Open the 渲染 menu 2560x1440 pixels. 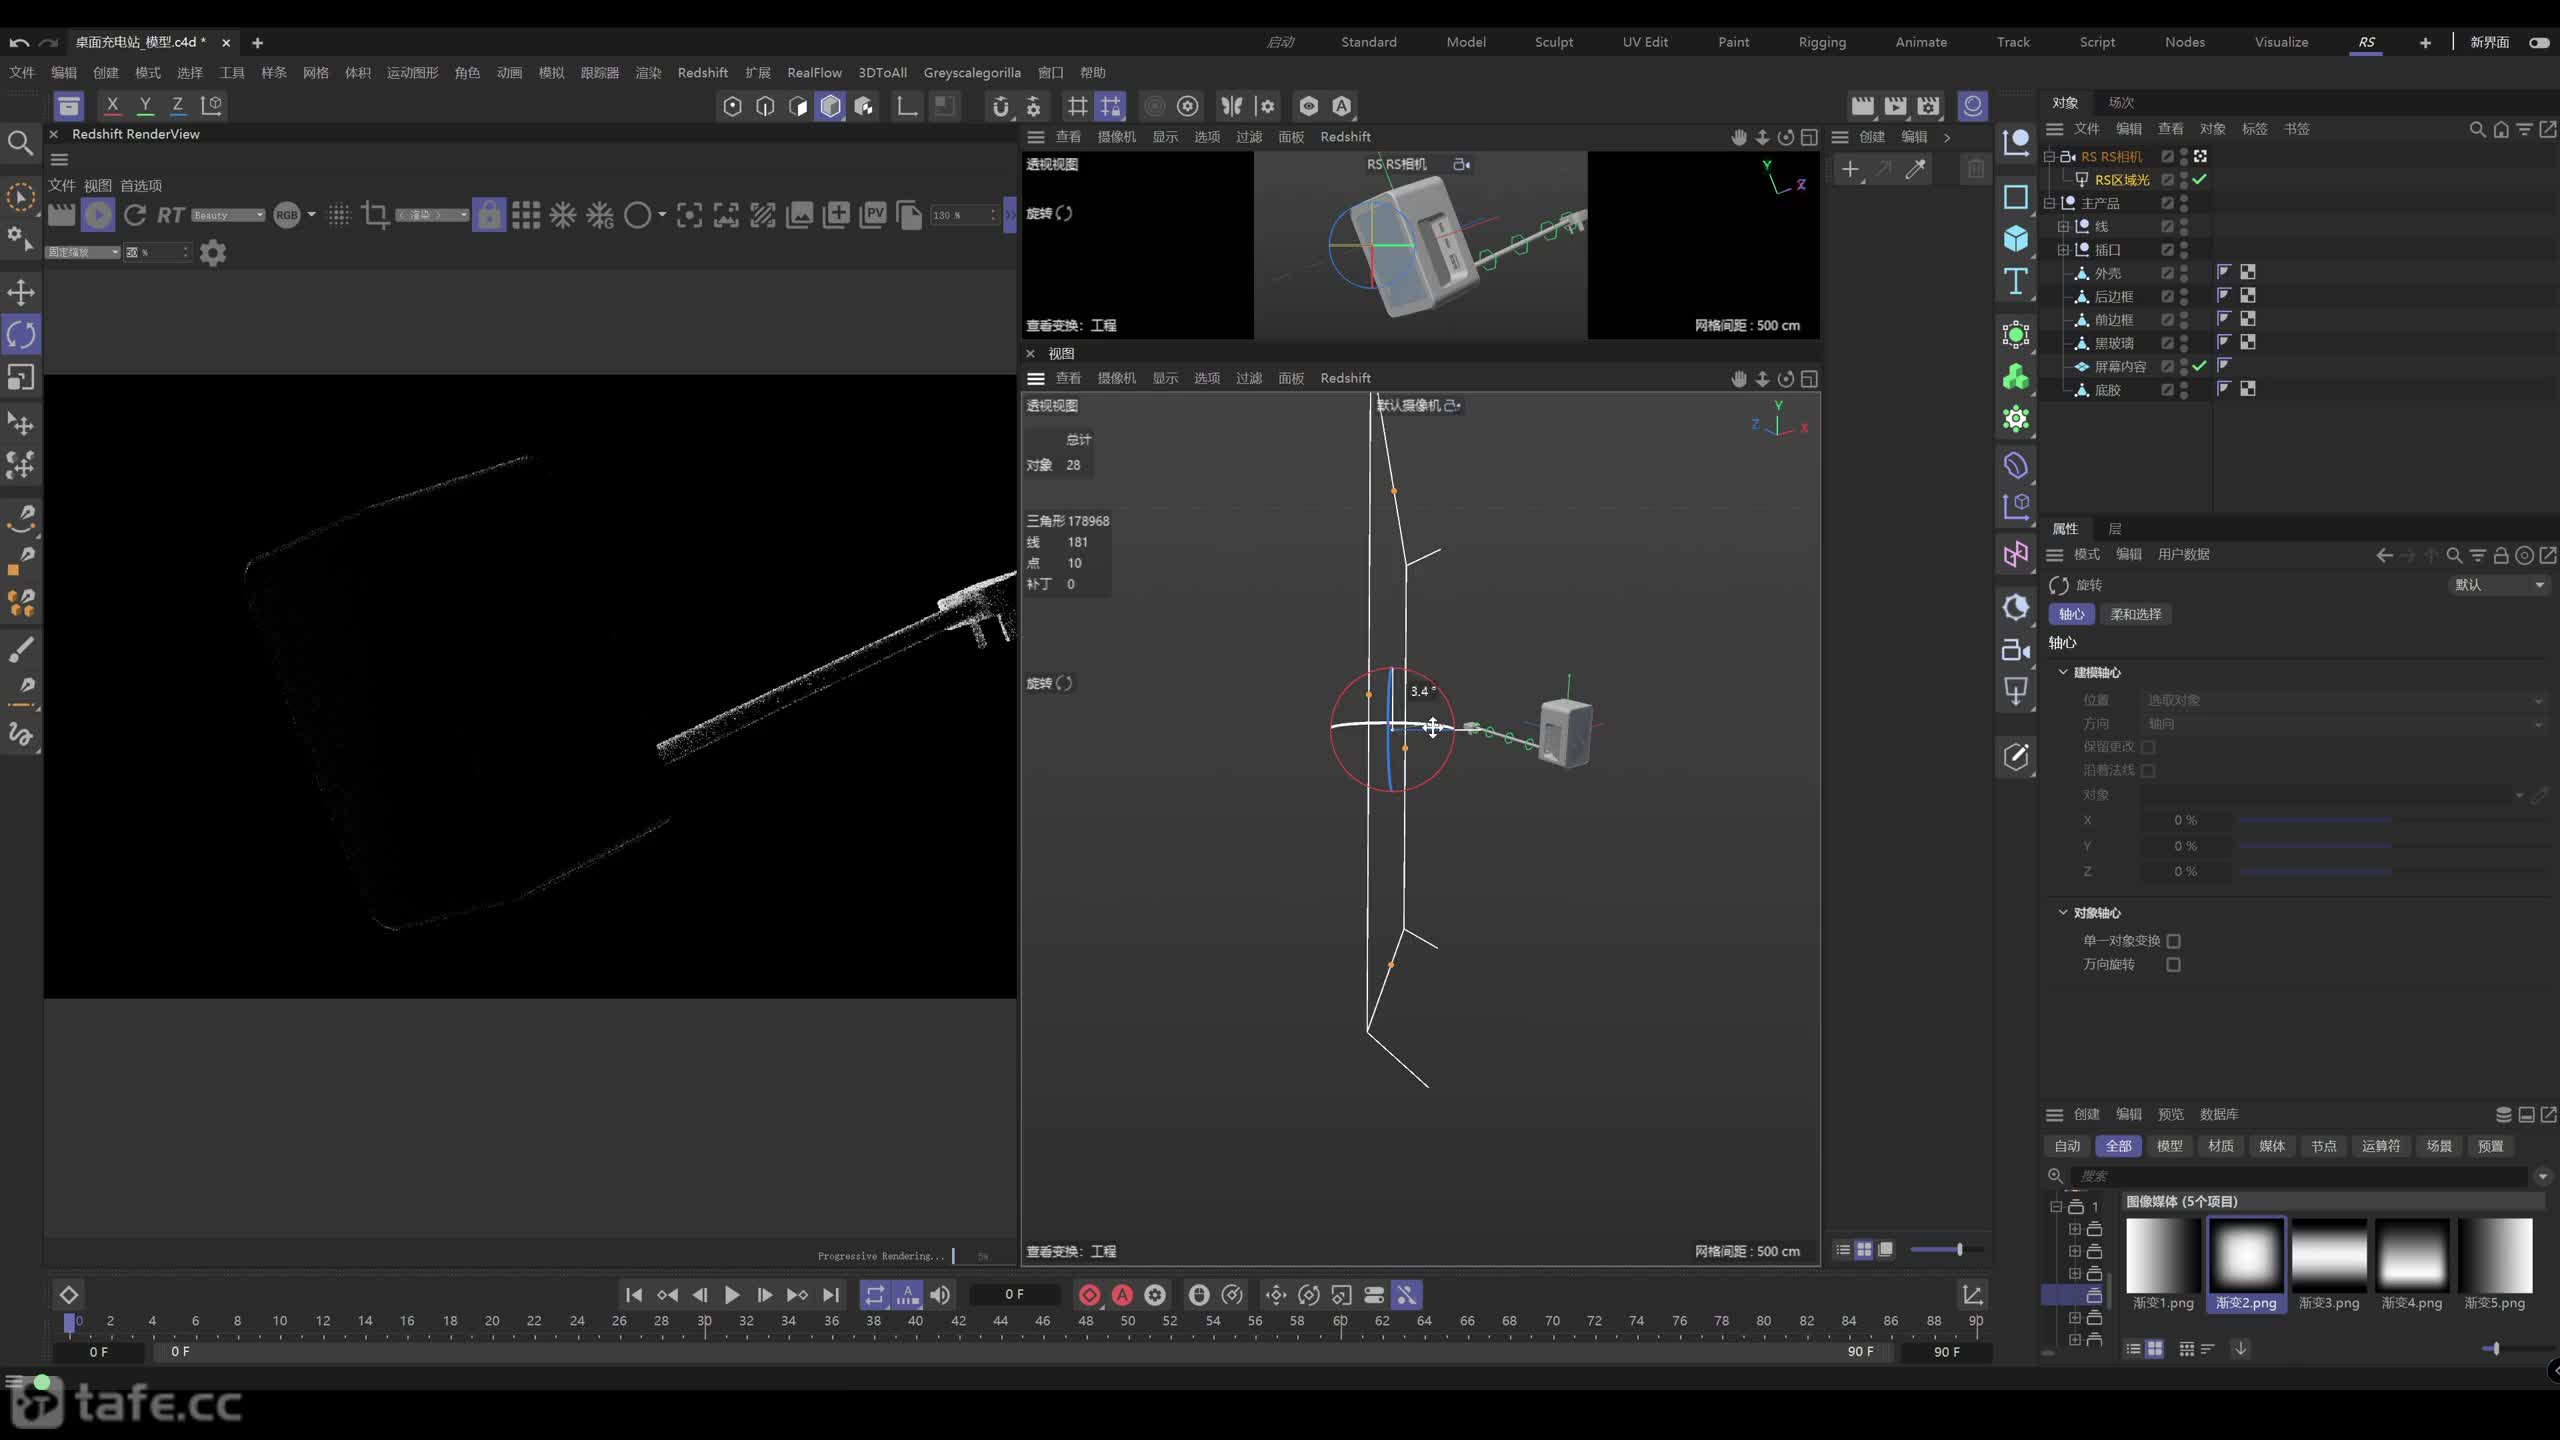[648, 73]
